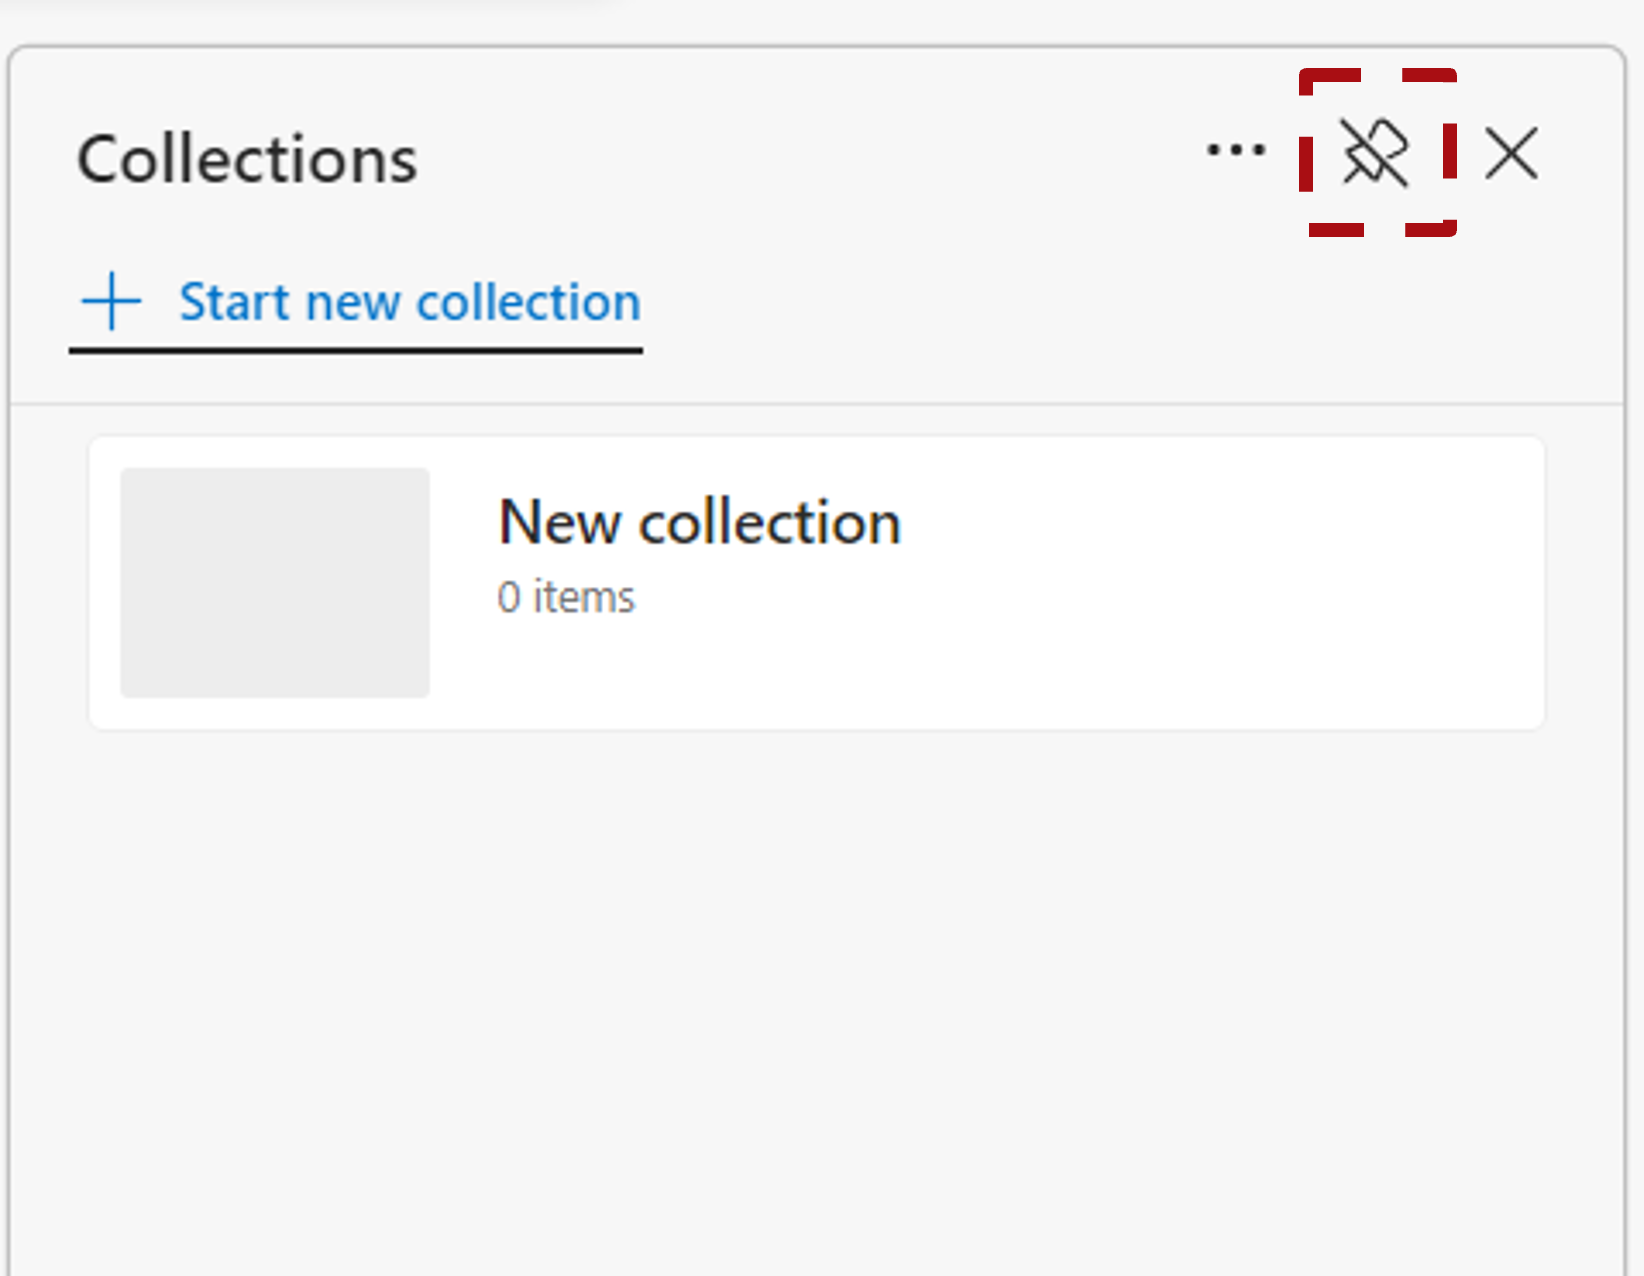Click the "New collection" title text
1644x1276 pixels.
pyautogui.click(x=700, y=522)
